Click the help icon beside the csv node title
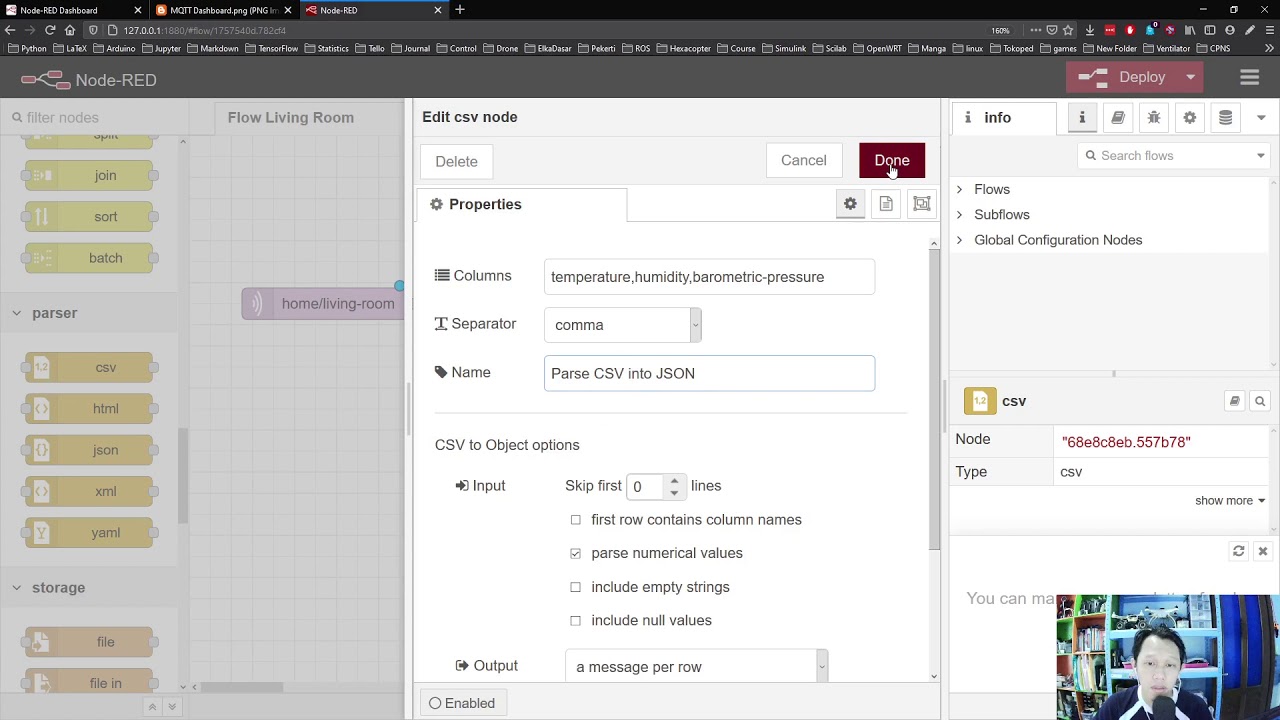1280x720 pixels. [x=1235, y=401]
